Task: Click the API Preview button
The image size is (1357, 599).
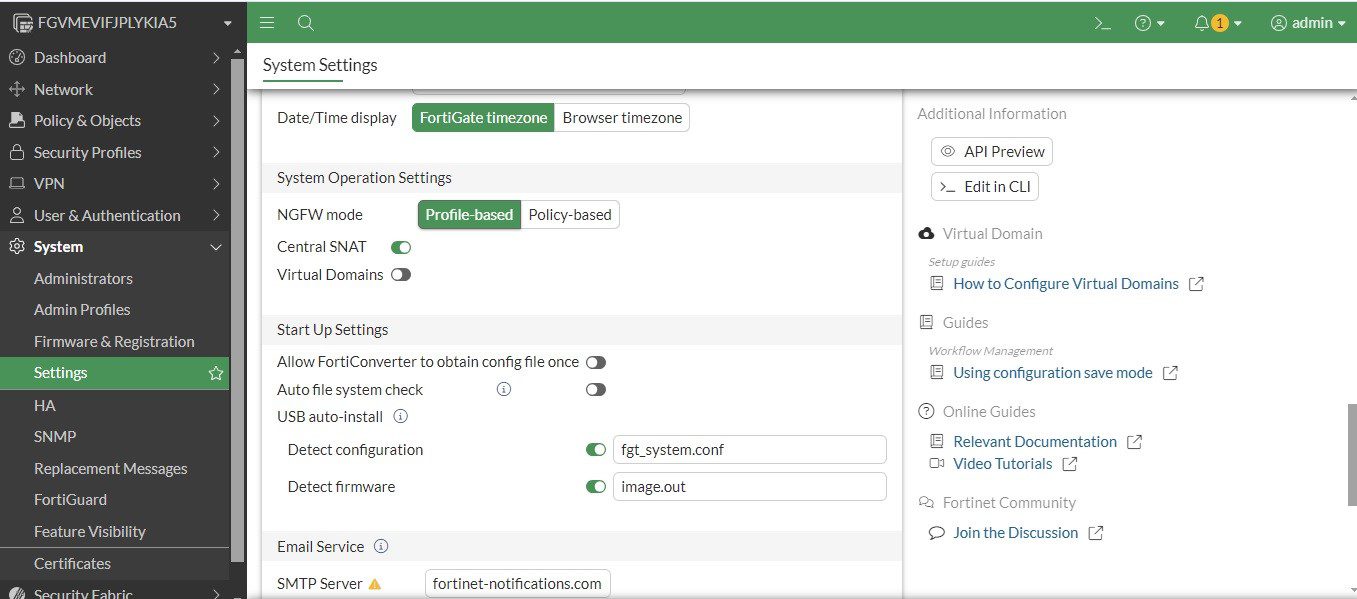Action: point(992,151)
